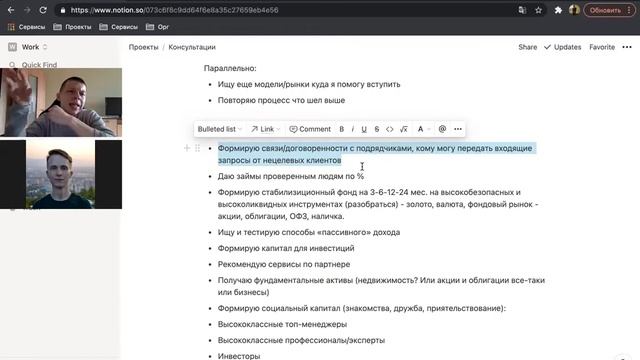The image size is (640, 360).
Task: Click the drag handle beside the selected bullet
Action: [198, 148]
